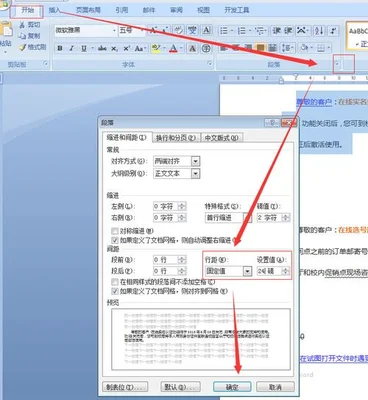Click the Increase Indent icon

[x=287, y=31]
